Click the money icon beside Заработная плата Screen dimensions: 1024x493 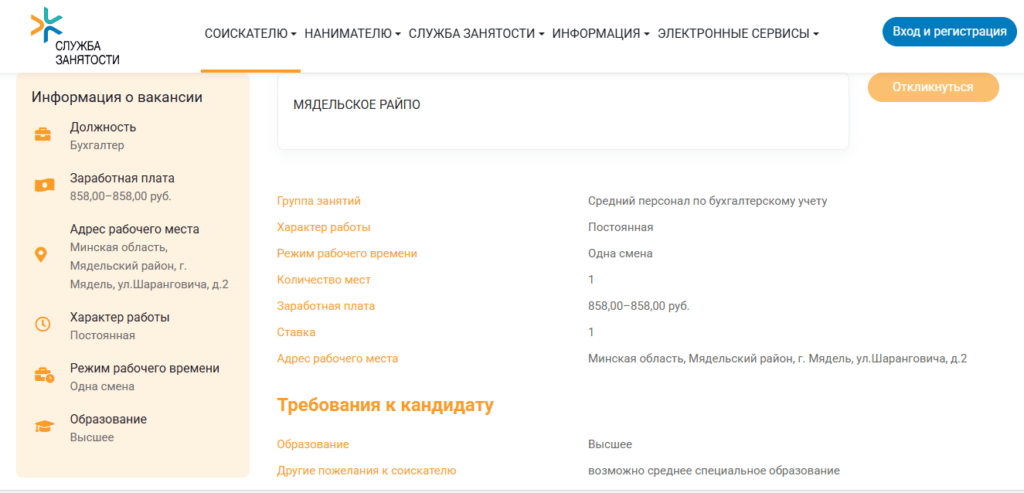point(44,185)
